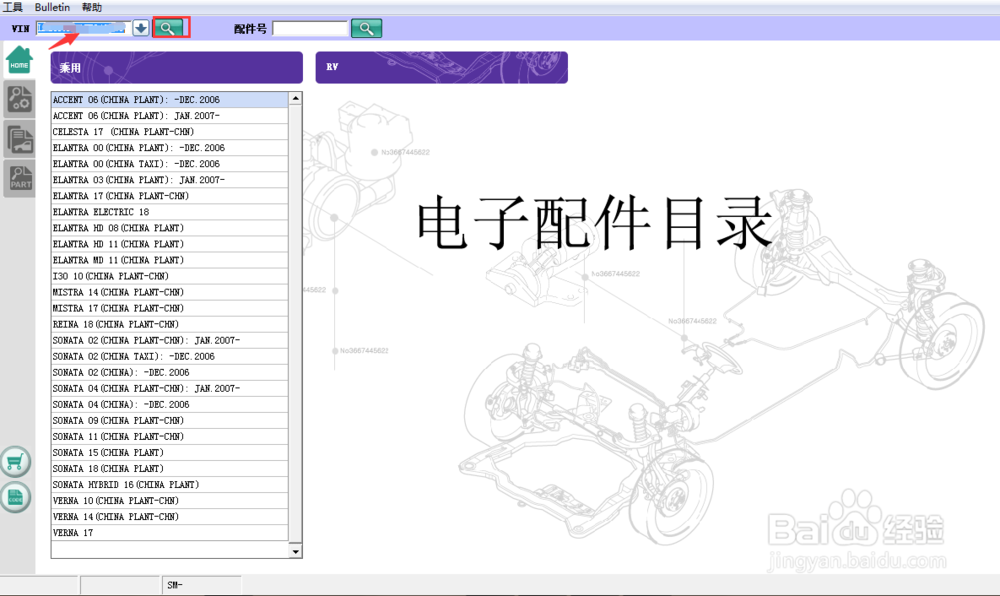This screenshot has height=596, width=1000.
Task: Select ACCENT 06 (CHINA PLANT): -DEC.2006
Action: click(170, 99)
